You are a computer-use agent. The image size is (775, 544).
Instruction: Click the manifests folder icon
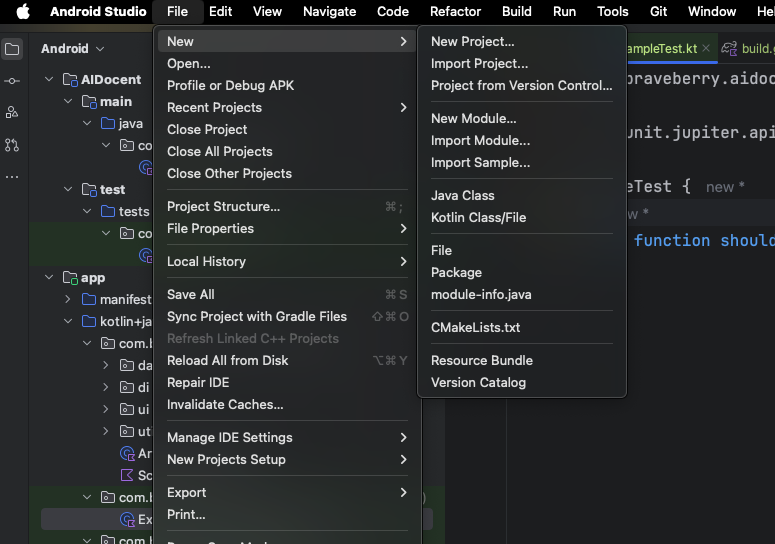click(89, 299)
